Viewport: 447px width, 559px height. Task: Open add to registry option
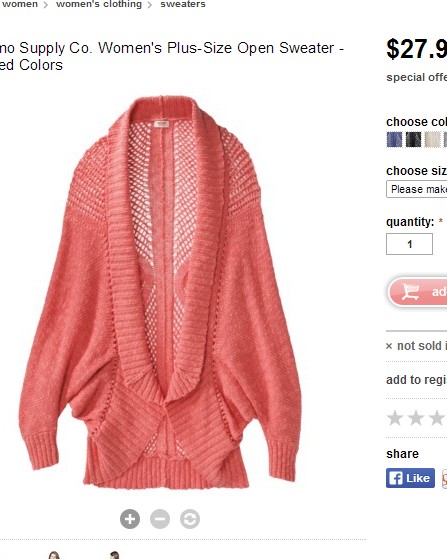[x=416, y=380]
